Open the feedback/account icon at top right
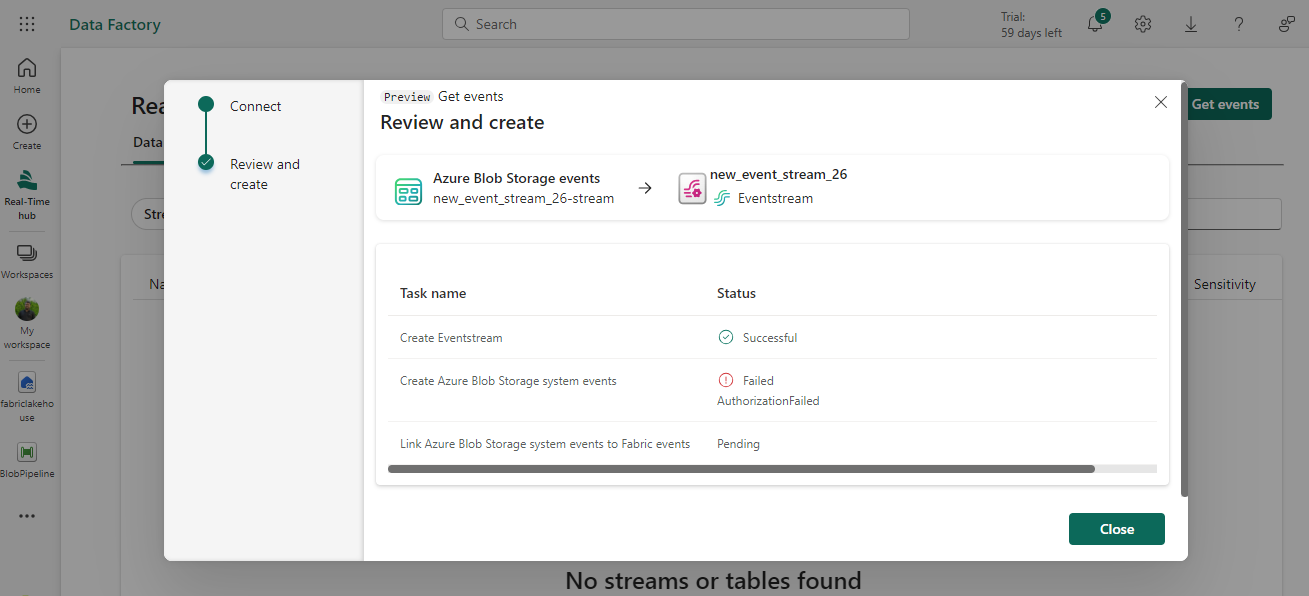 coord(1287,24)
